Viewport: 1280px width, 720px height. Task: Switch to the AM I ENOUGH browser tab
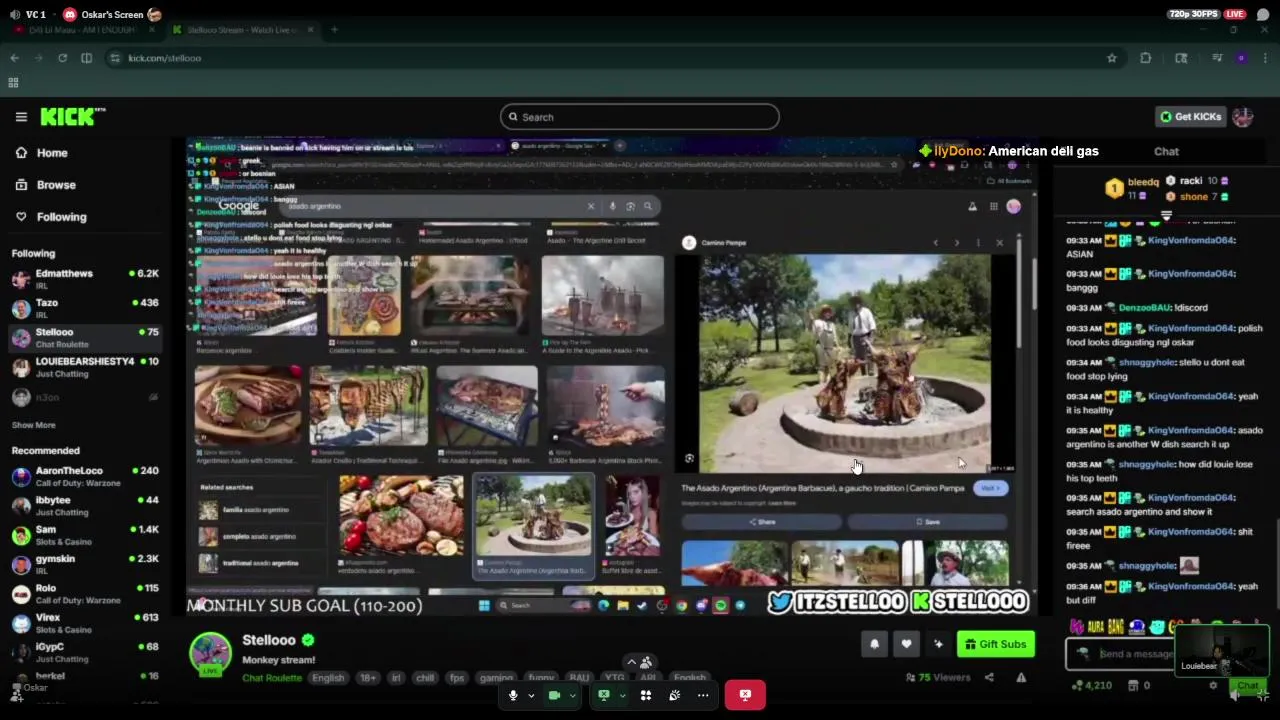pos(82,30)
